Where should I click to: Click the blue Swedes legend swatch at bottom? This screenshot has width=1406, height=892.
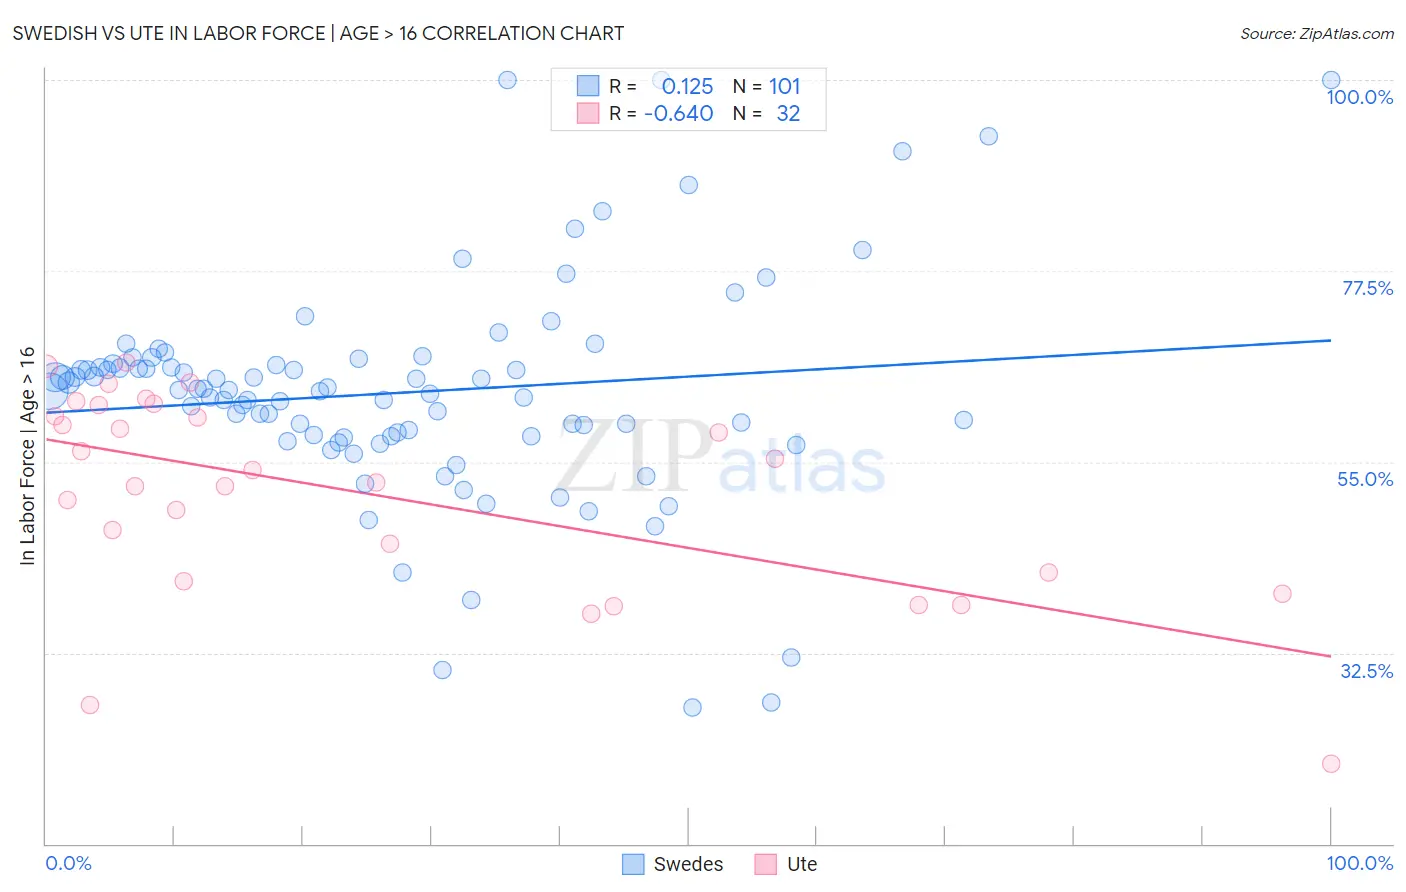633,864
